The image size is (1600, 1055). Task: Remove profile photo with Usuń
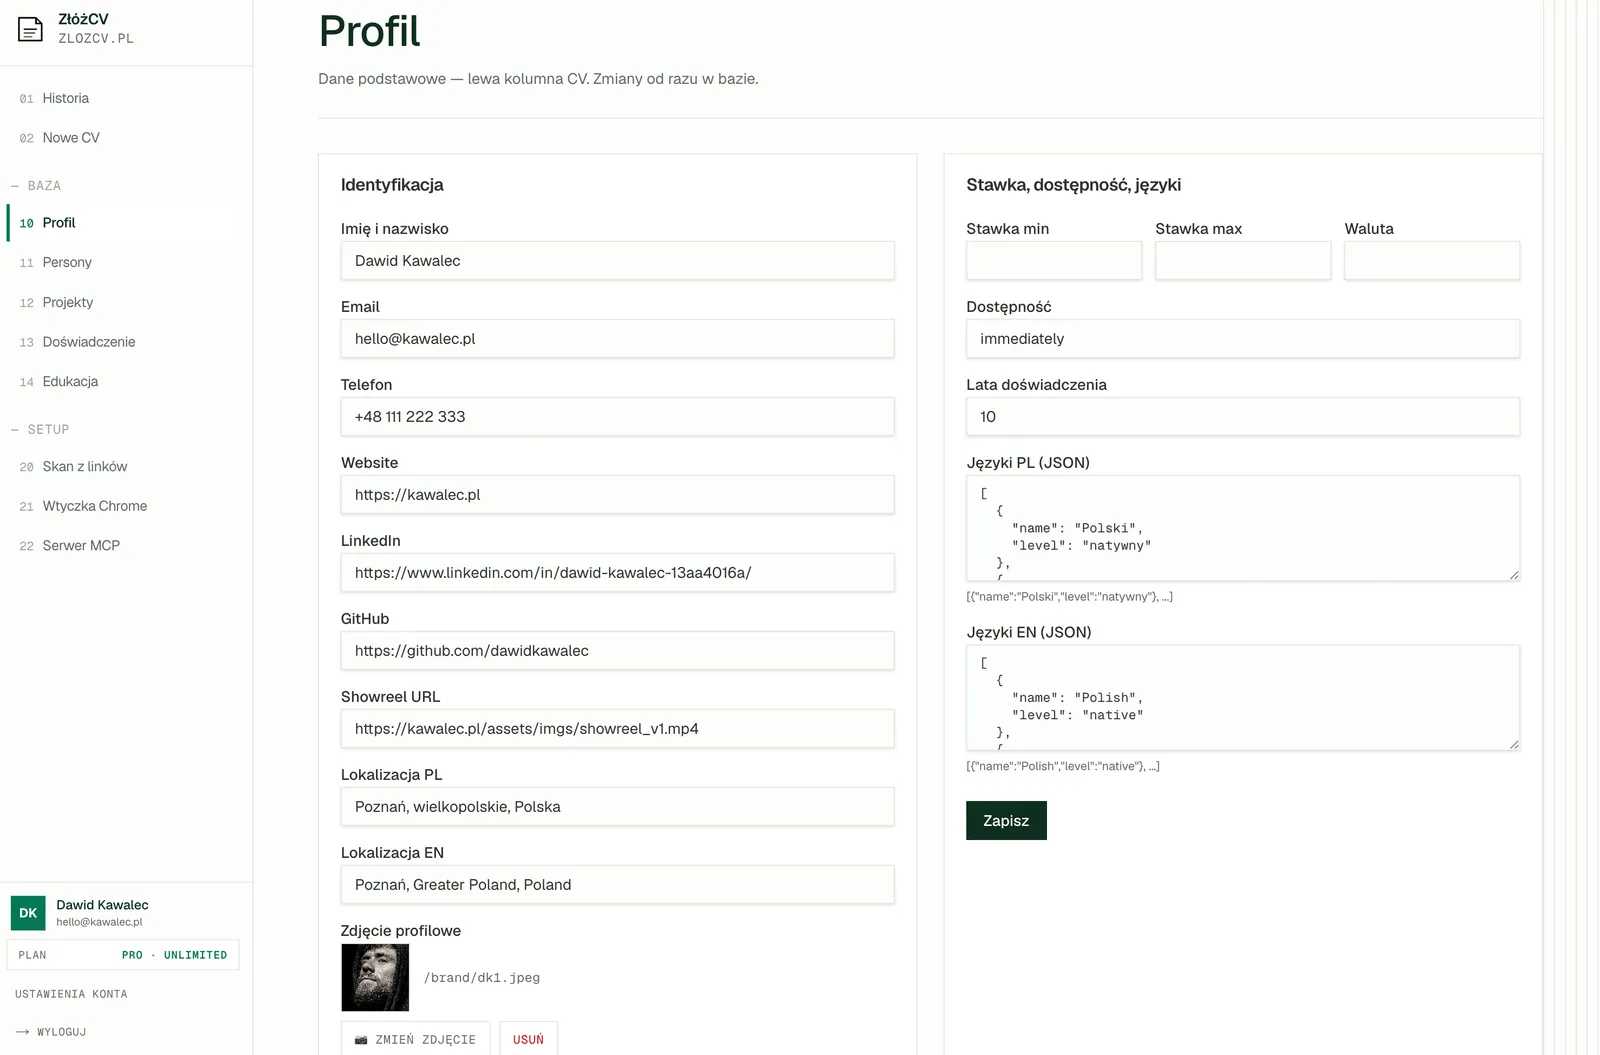[529, 1039]
